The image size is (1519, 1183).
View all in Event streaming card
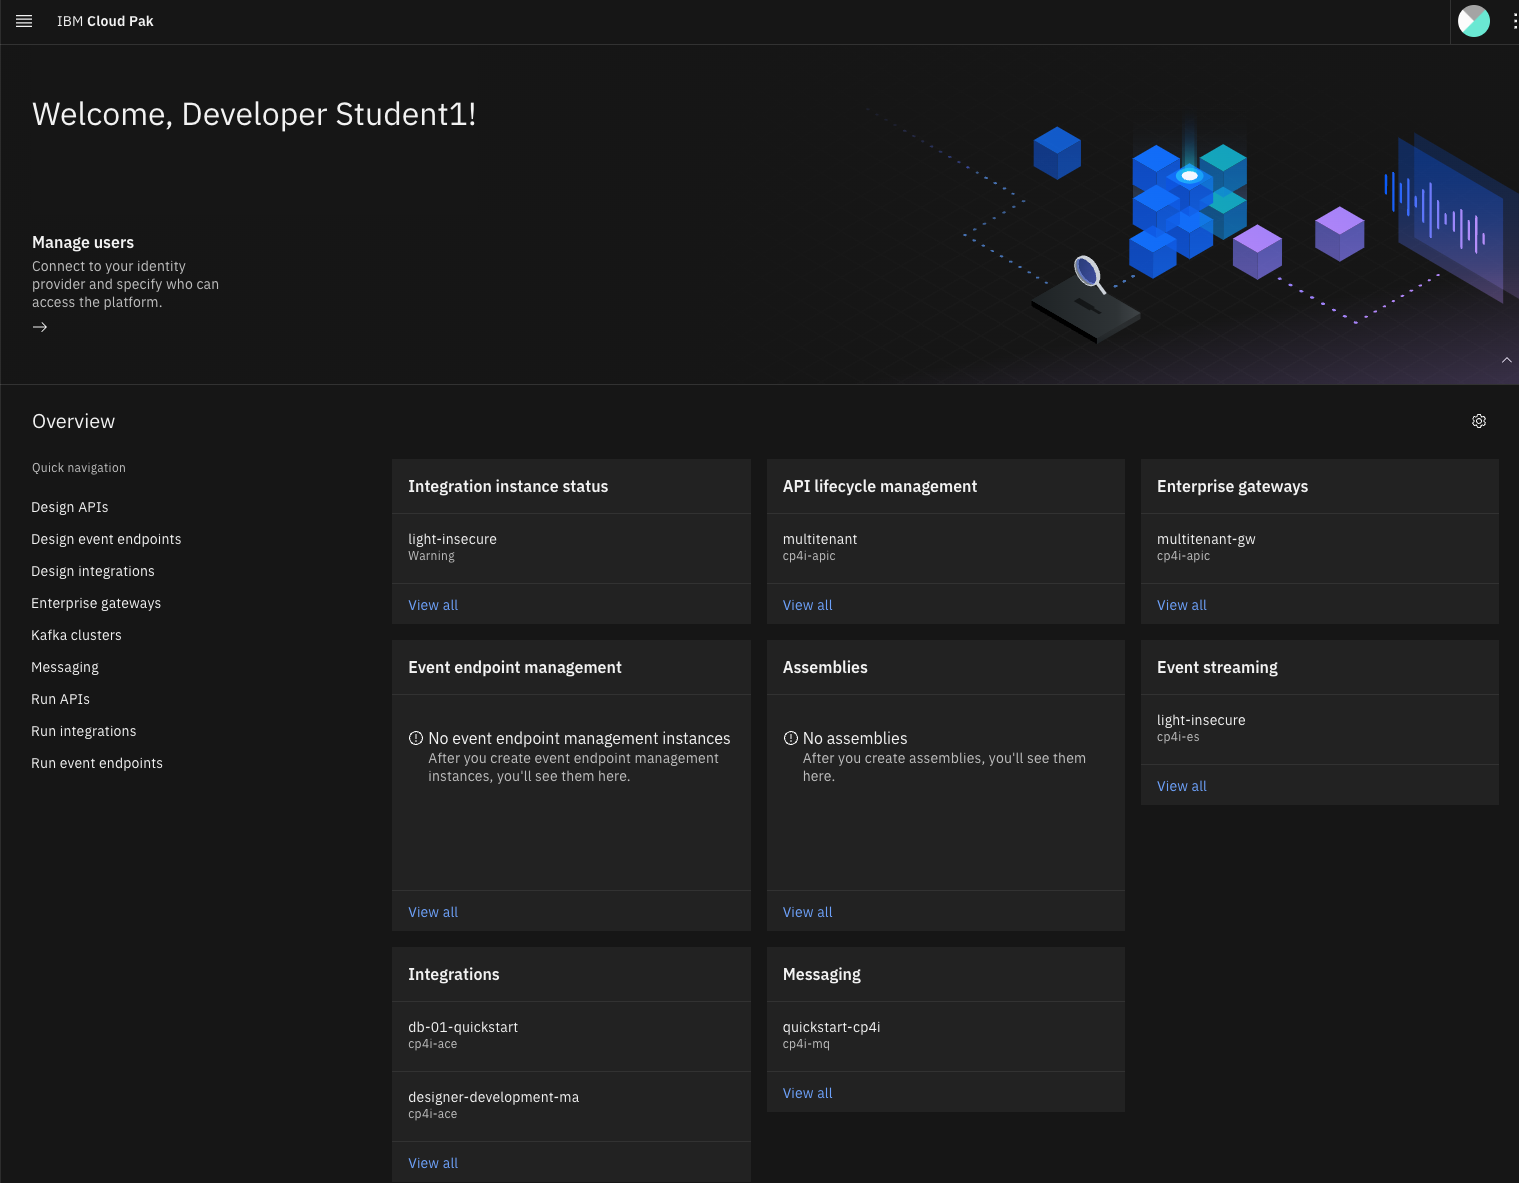pyautogui.click(x=1182, y=786)
